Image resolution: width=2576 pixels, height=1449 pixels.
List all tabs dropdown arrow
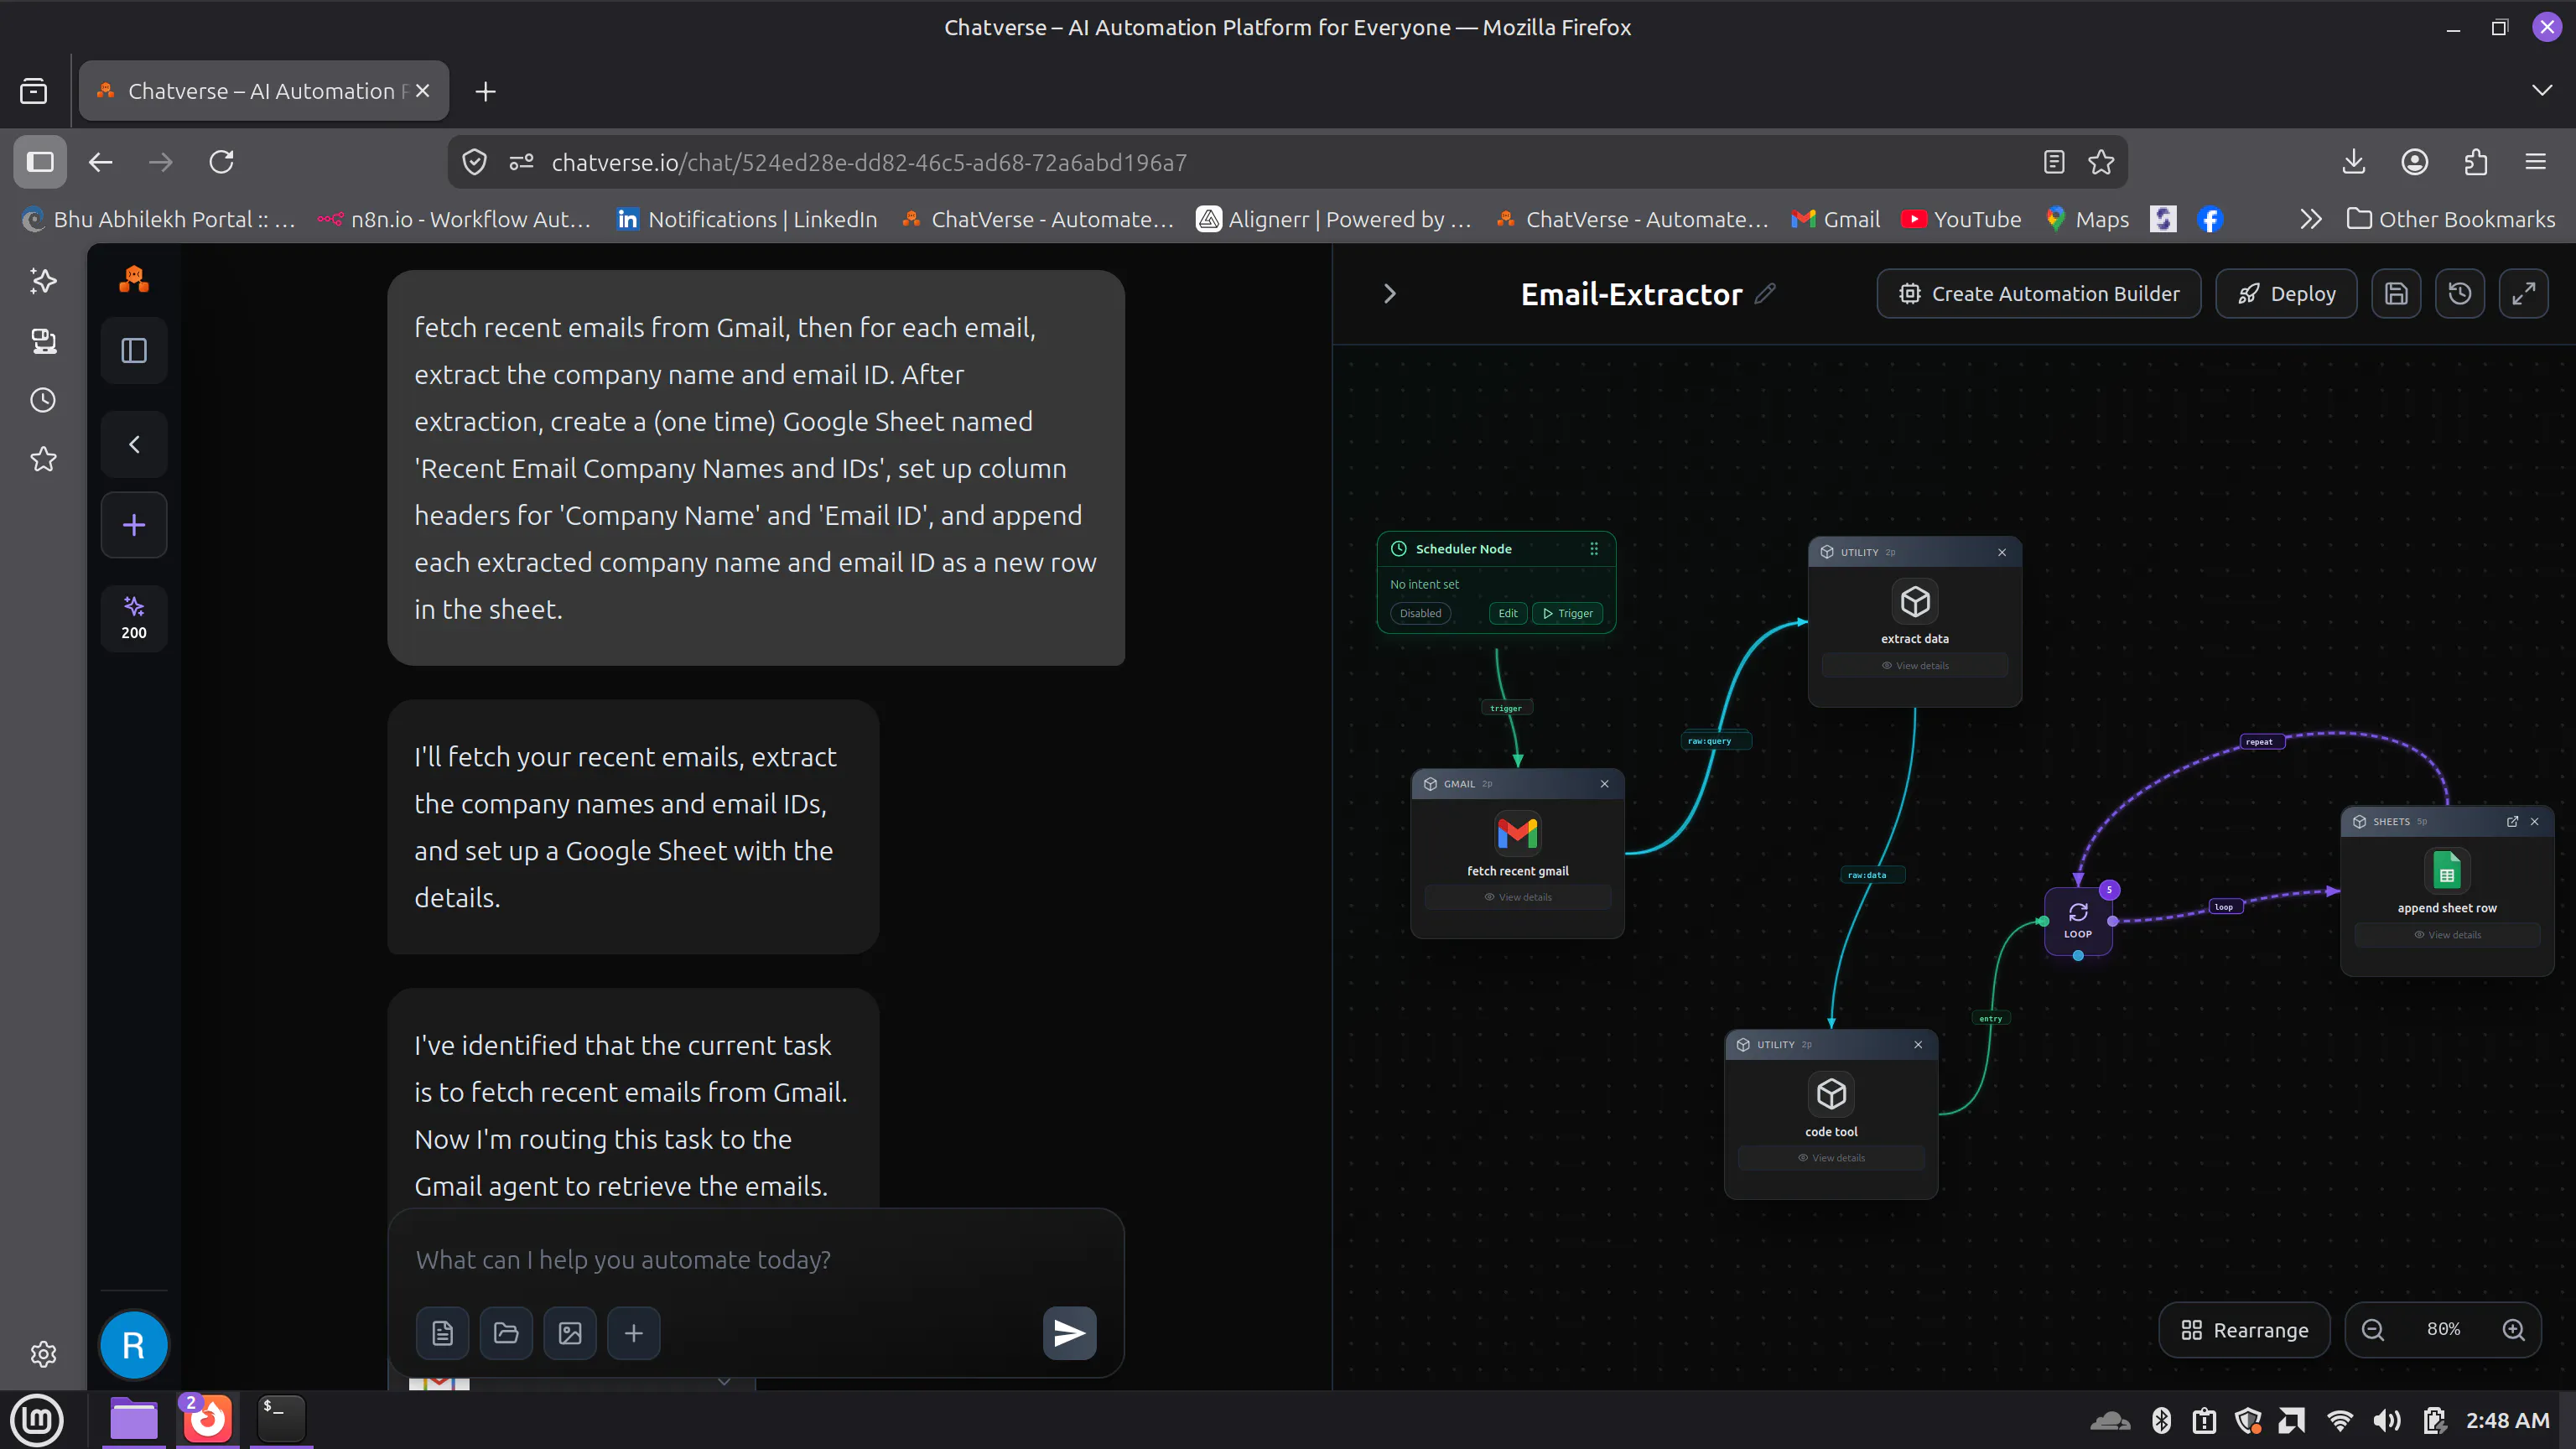pos(2542,91)
